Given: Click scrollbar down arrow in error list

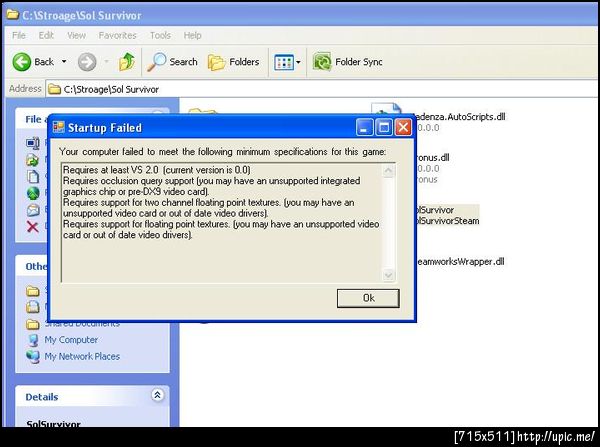Looking at the screenshot, I should 388,275.
